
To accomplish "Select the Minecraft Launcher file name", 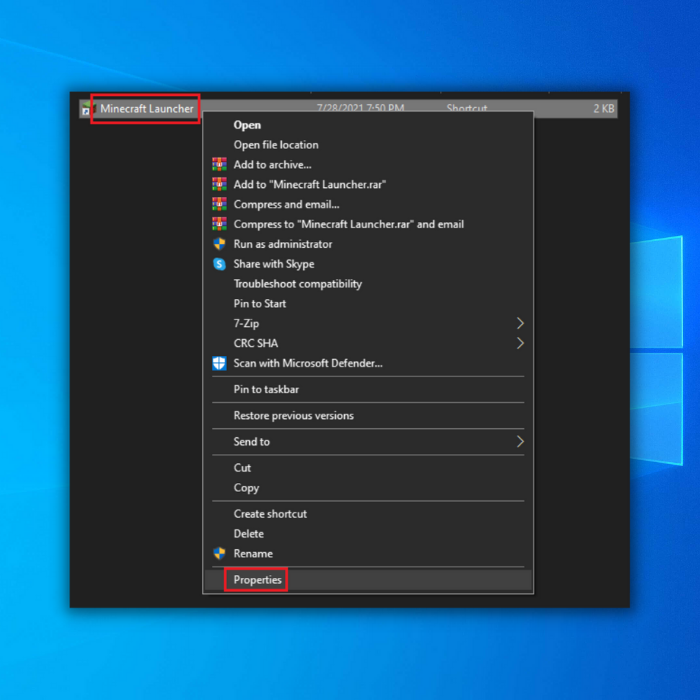I will 146,109.
